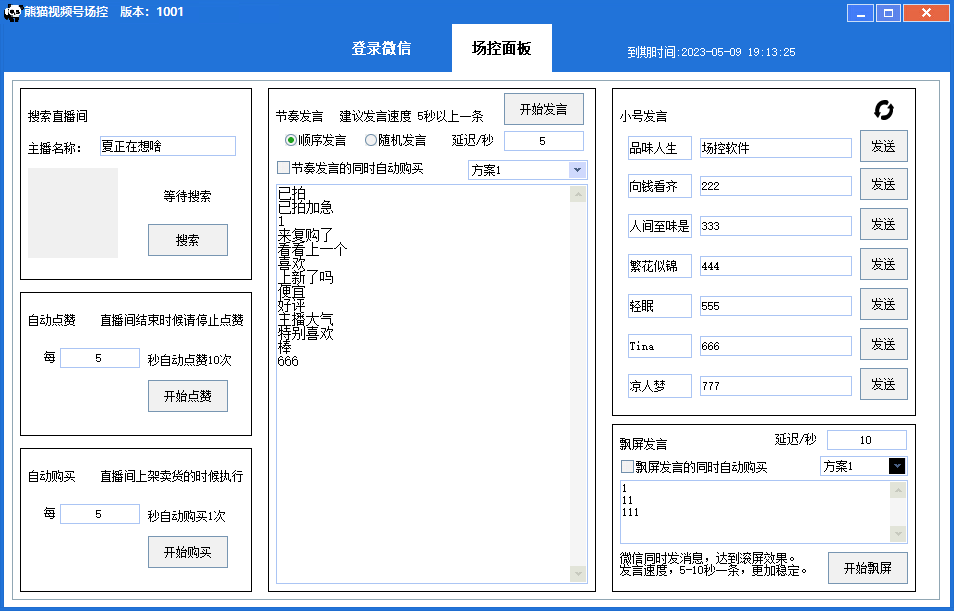Enable 节奏发言的同时自动购买 checkbox
The image size is (954, 611).
282,167
